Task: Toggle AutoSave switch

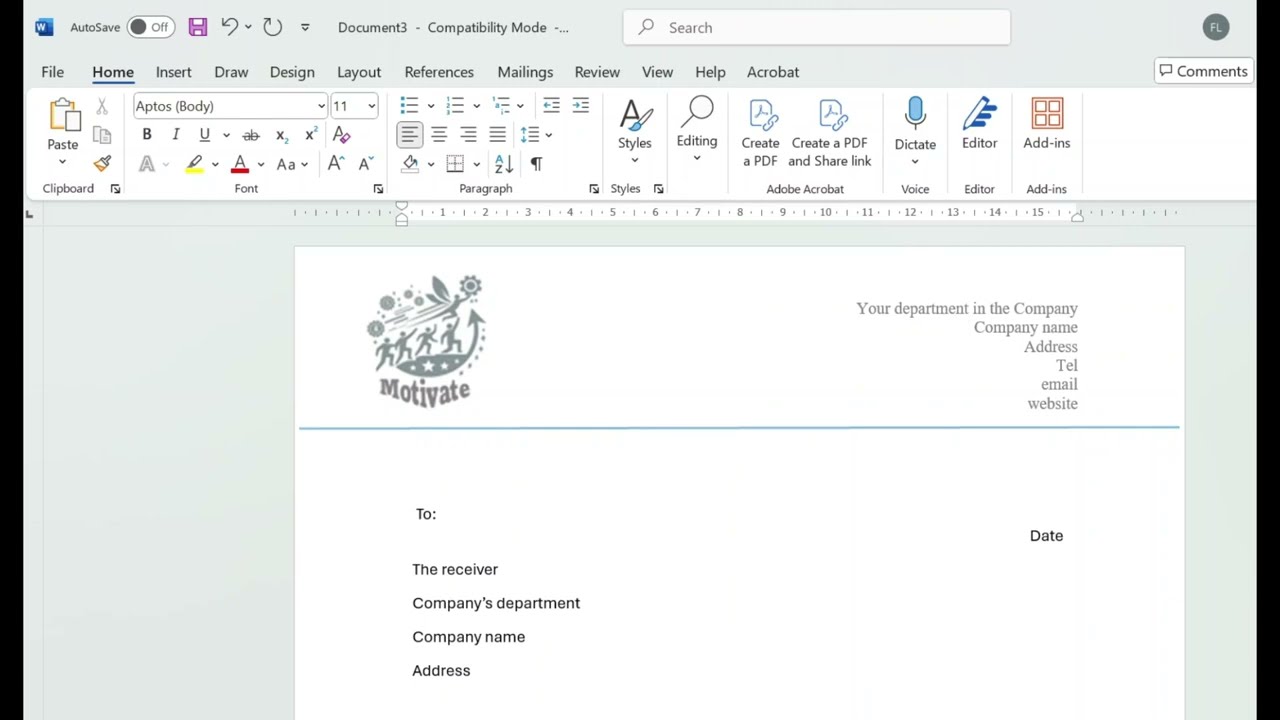Action: click(150, 27)
